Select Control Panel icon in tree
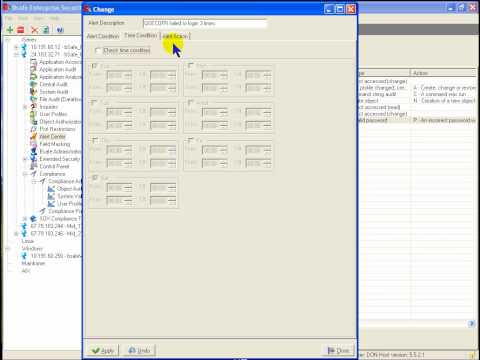 tap(33, 166)
